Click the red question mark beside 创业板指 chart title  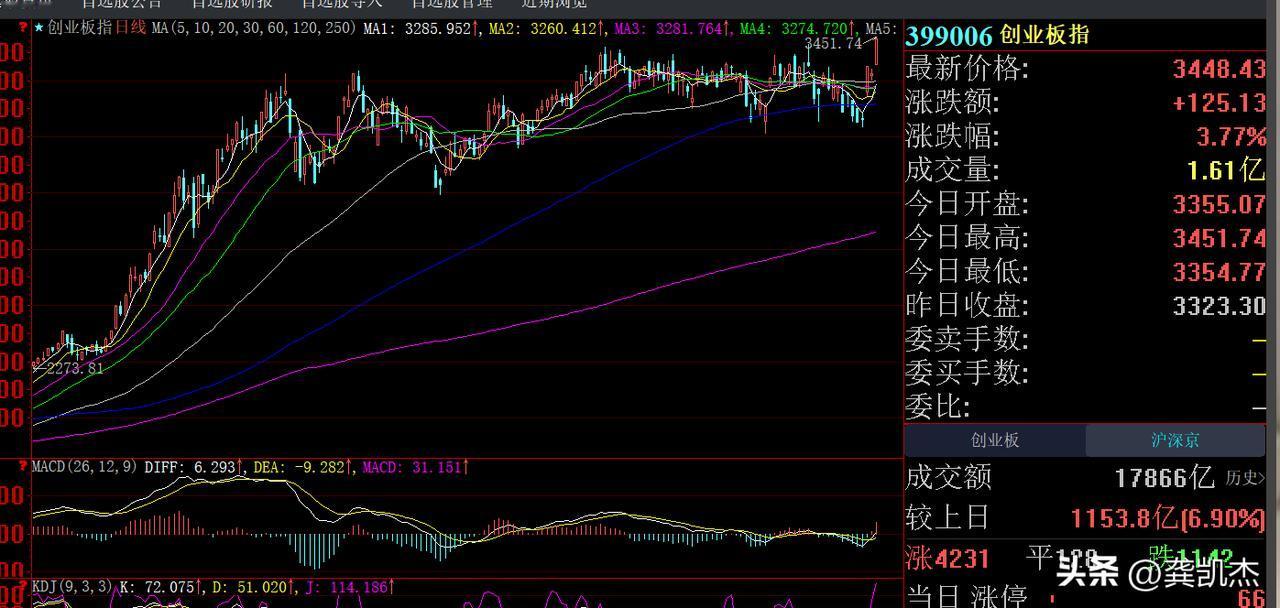[23, 28]
